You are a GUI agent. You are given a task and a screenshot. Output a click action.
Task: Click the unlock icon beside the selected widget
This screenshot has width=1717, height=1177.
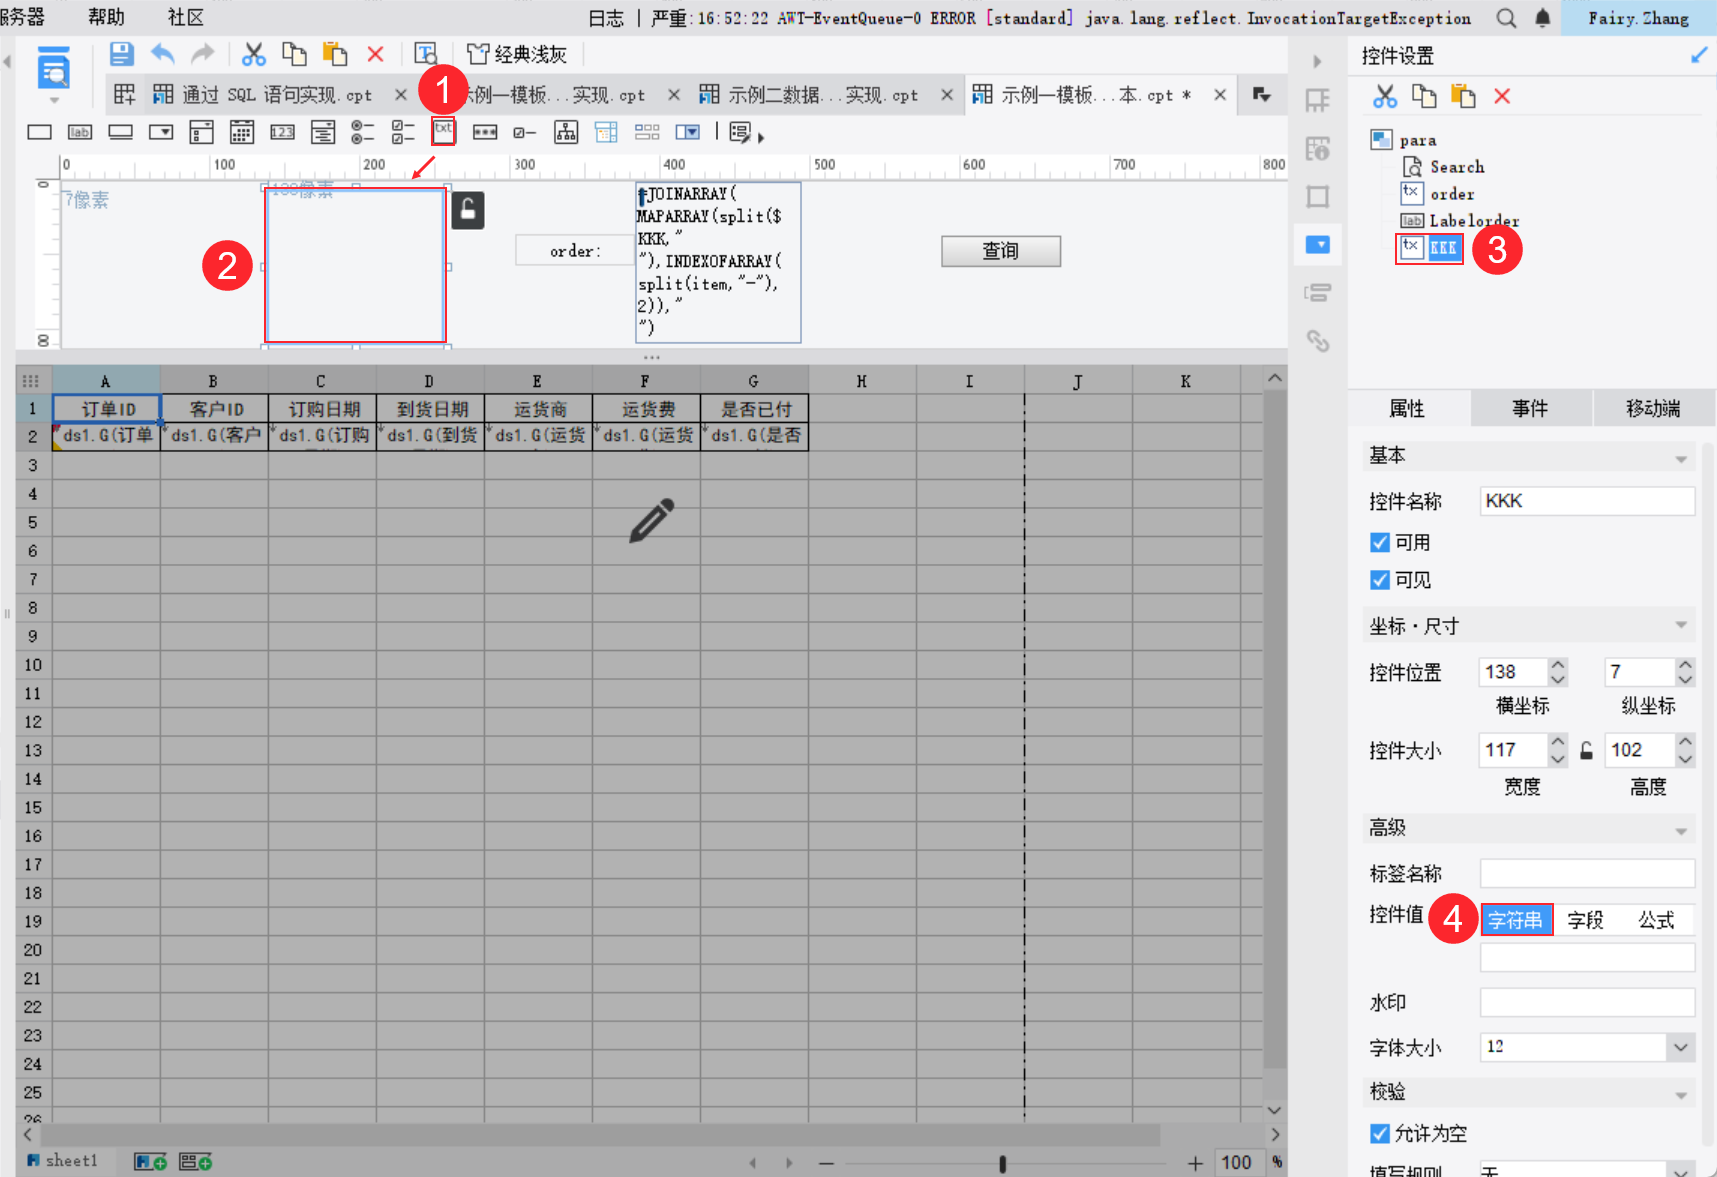pos(467,211)
